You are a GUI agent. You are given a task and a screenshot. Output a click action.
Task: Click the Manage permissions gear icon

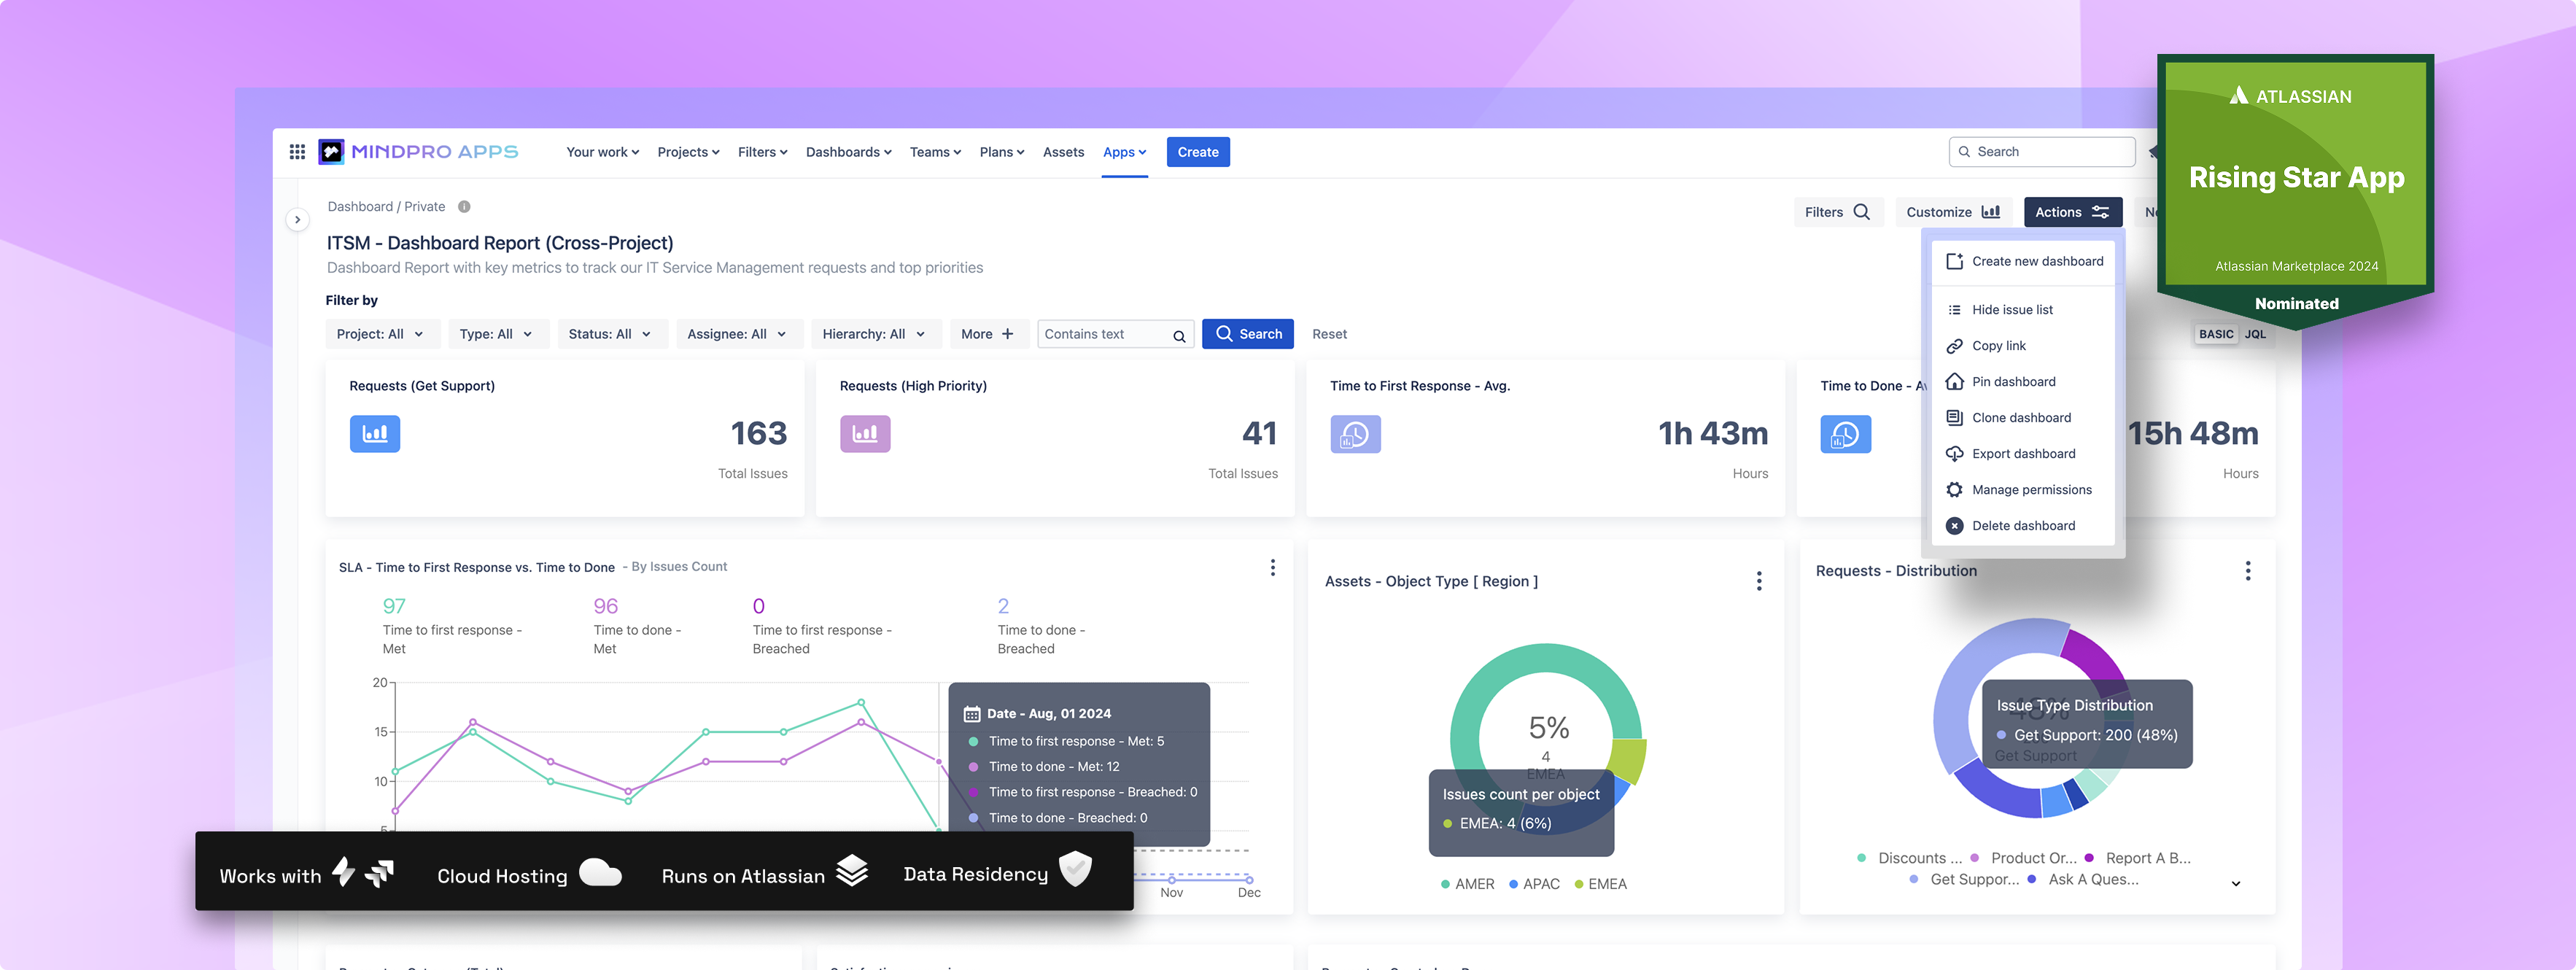point(1954,490)
